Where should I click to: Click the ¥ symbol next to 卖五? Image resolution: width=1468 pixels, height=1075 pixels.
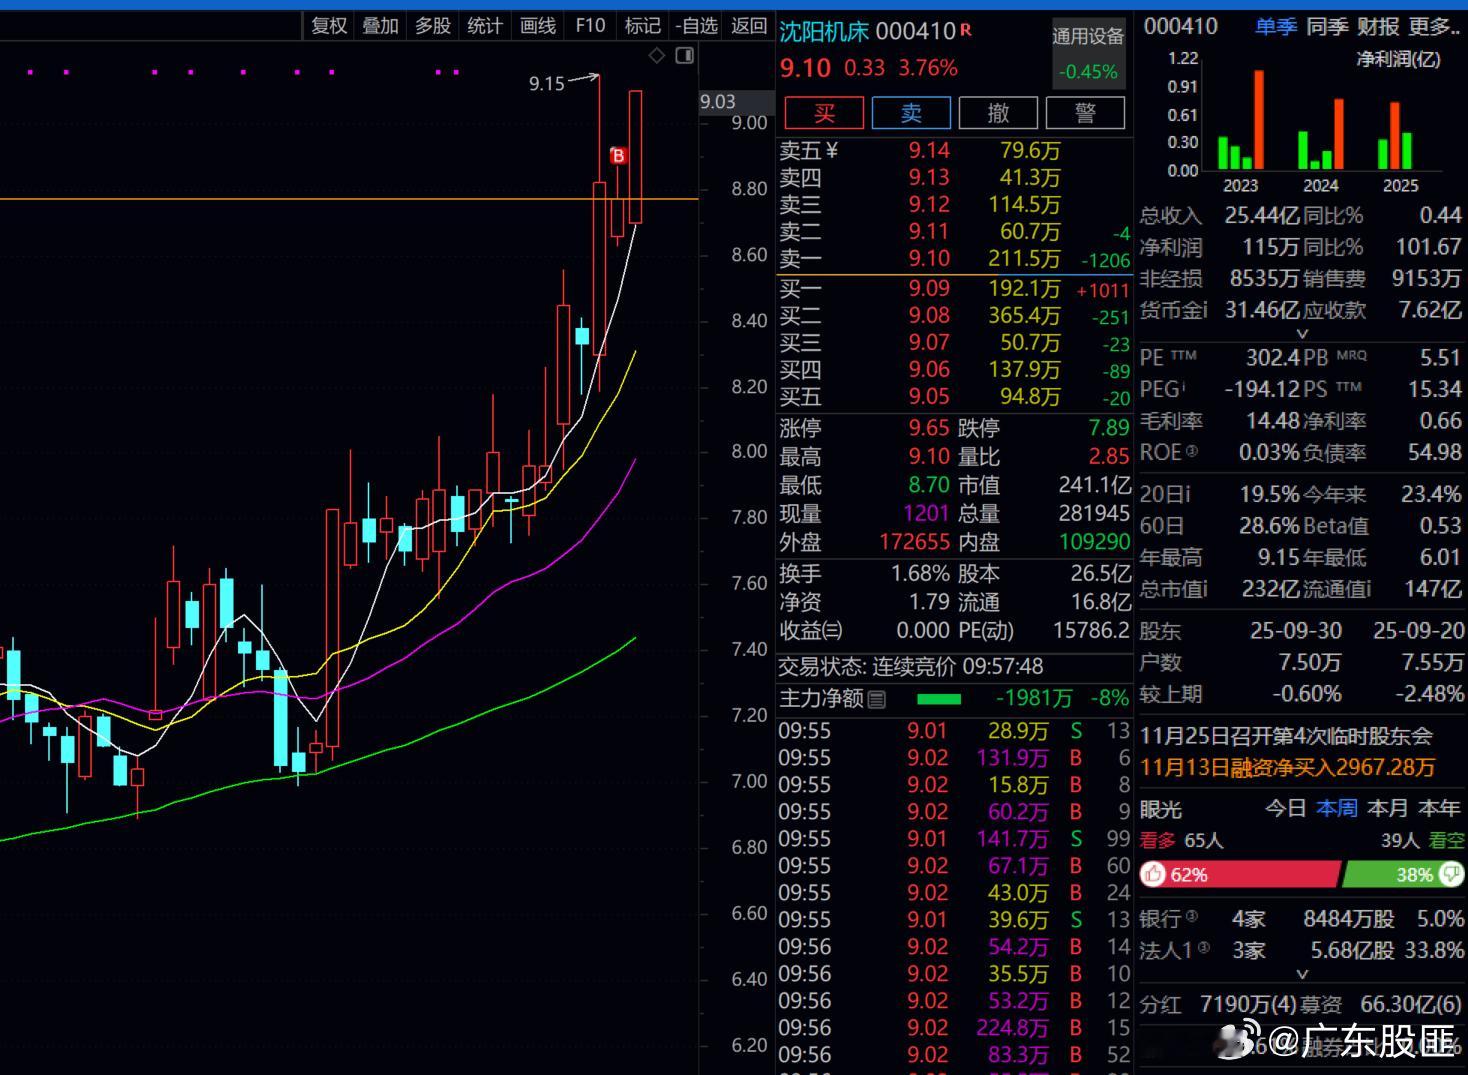[x=832, y=151]
